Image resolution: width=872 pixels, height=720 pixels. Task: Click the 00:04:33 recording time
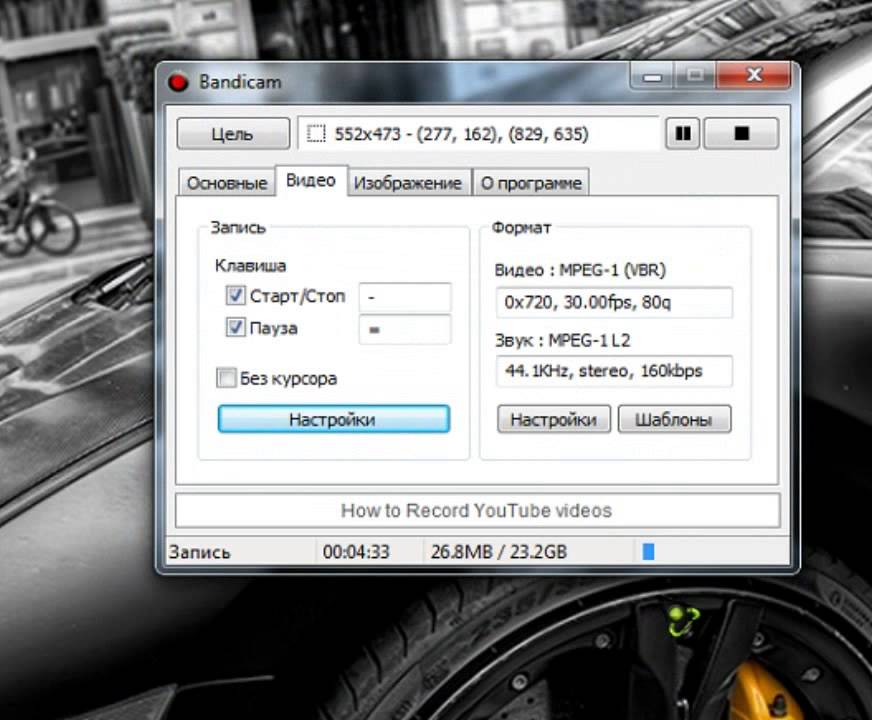(x=356, y=552)
